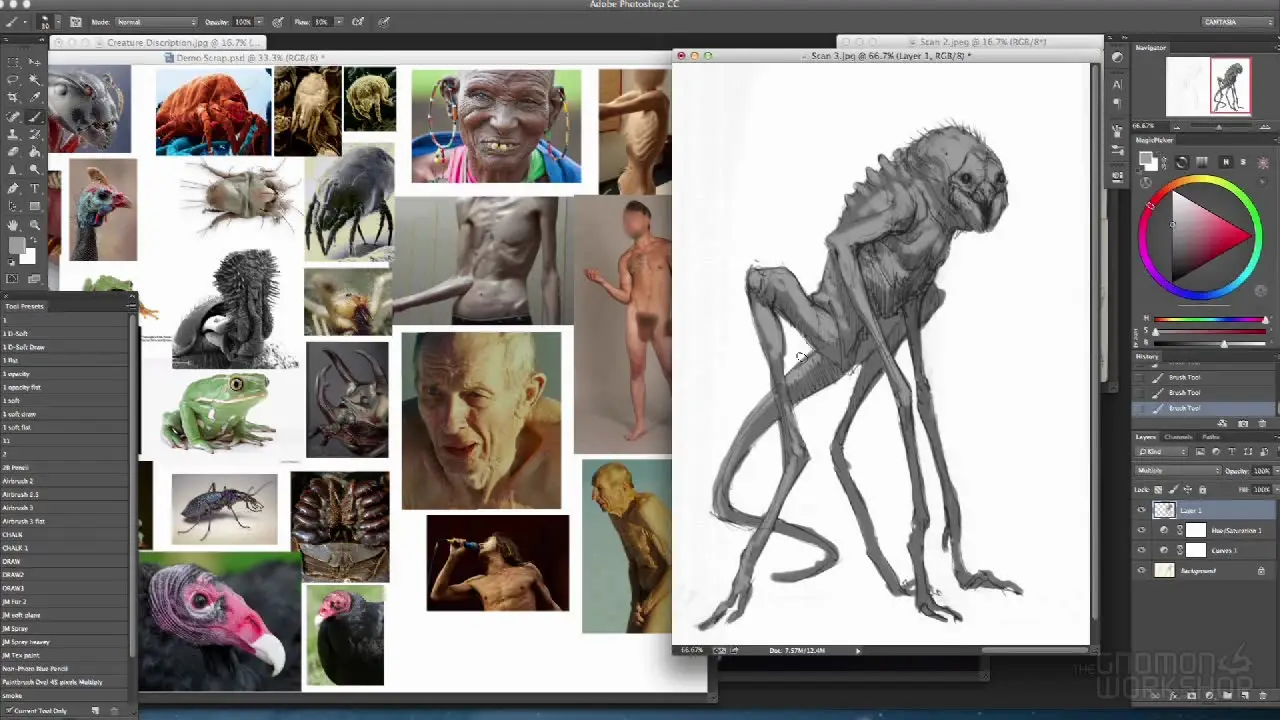The width and height of the screenshot is (1280, 720).
Task: Select the Lasso tool
Action: (x=13, y=80)
